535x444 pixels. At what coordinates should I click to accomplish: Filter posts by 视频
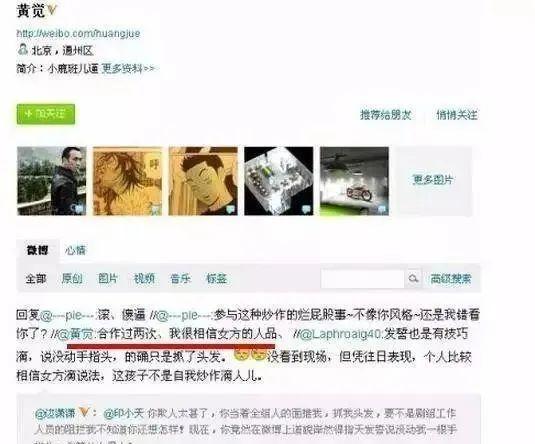click(144, 278)
